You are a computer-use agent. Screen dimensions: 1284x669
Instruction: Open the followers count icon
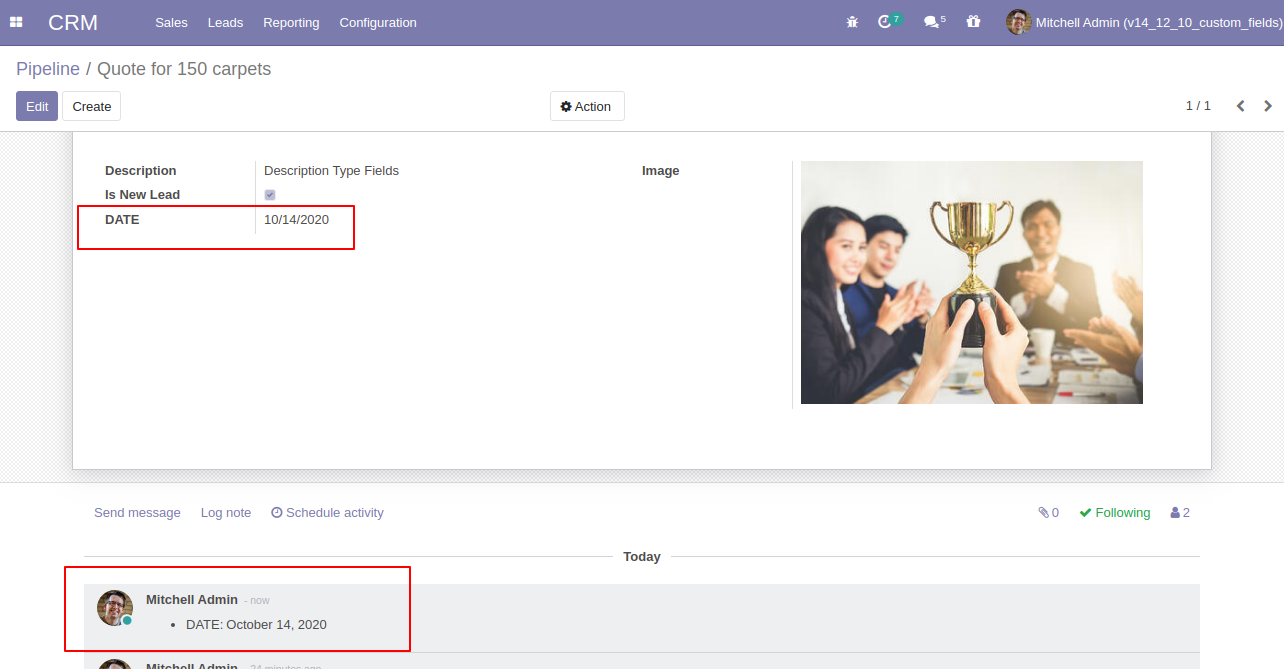tap(1180, 513)
